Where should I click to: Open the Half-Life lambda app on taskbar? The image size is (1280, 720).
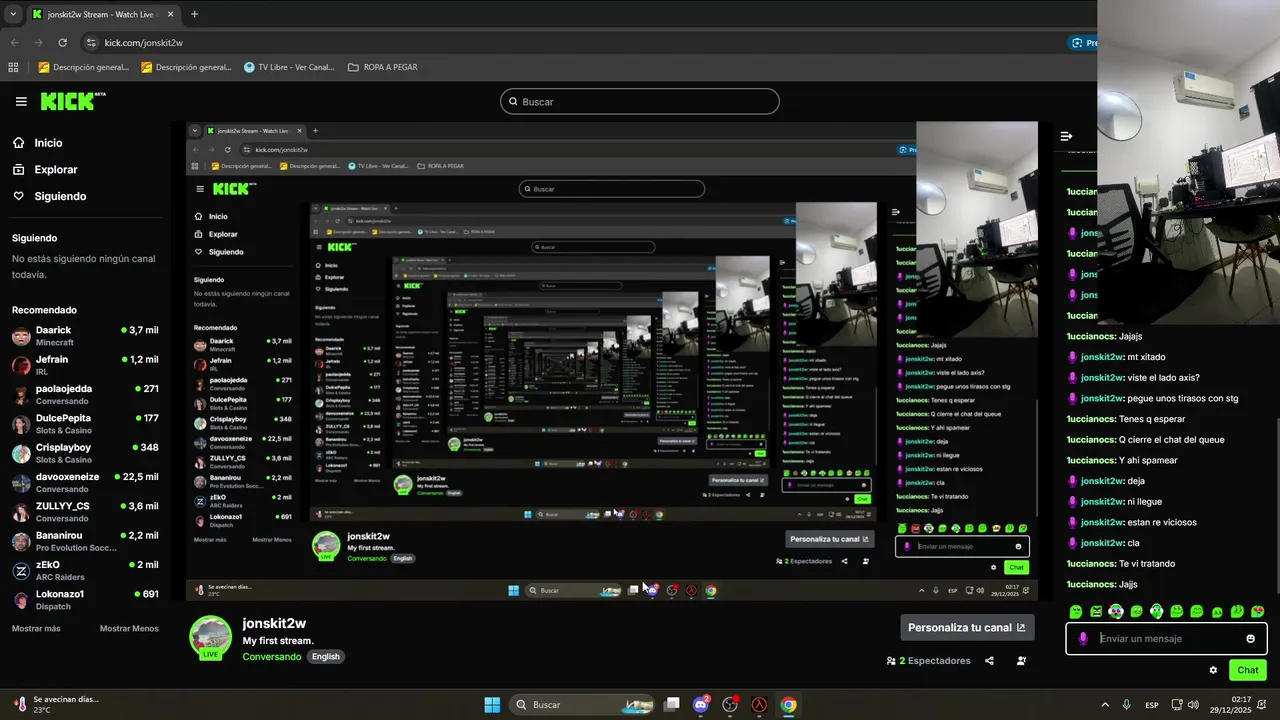click(759, 705)
